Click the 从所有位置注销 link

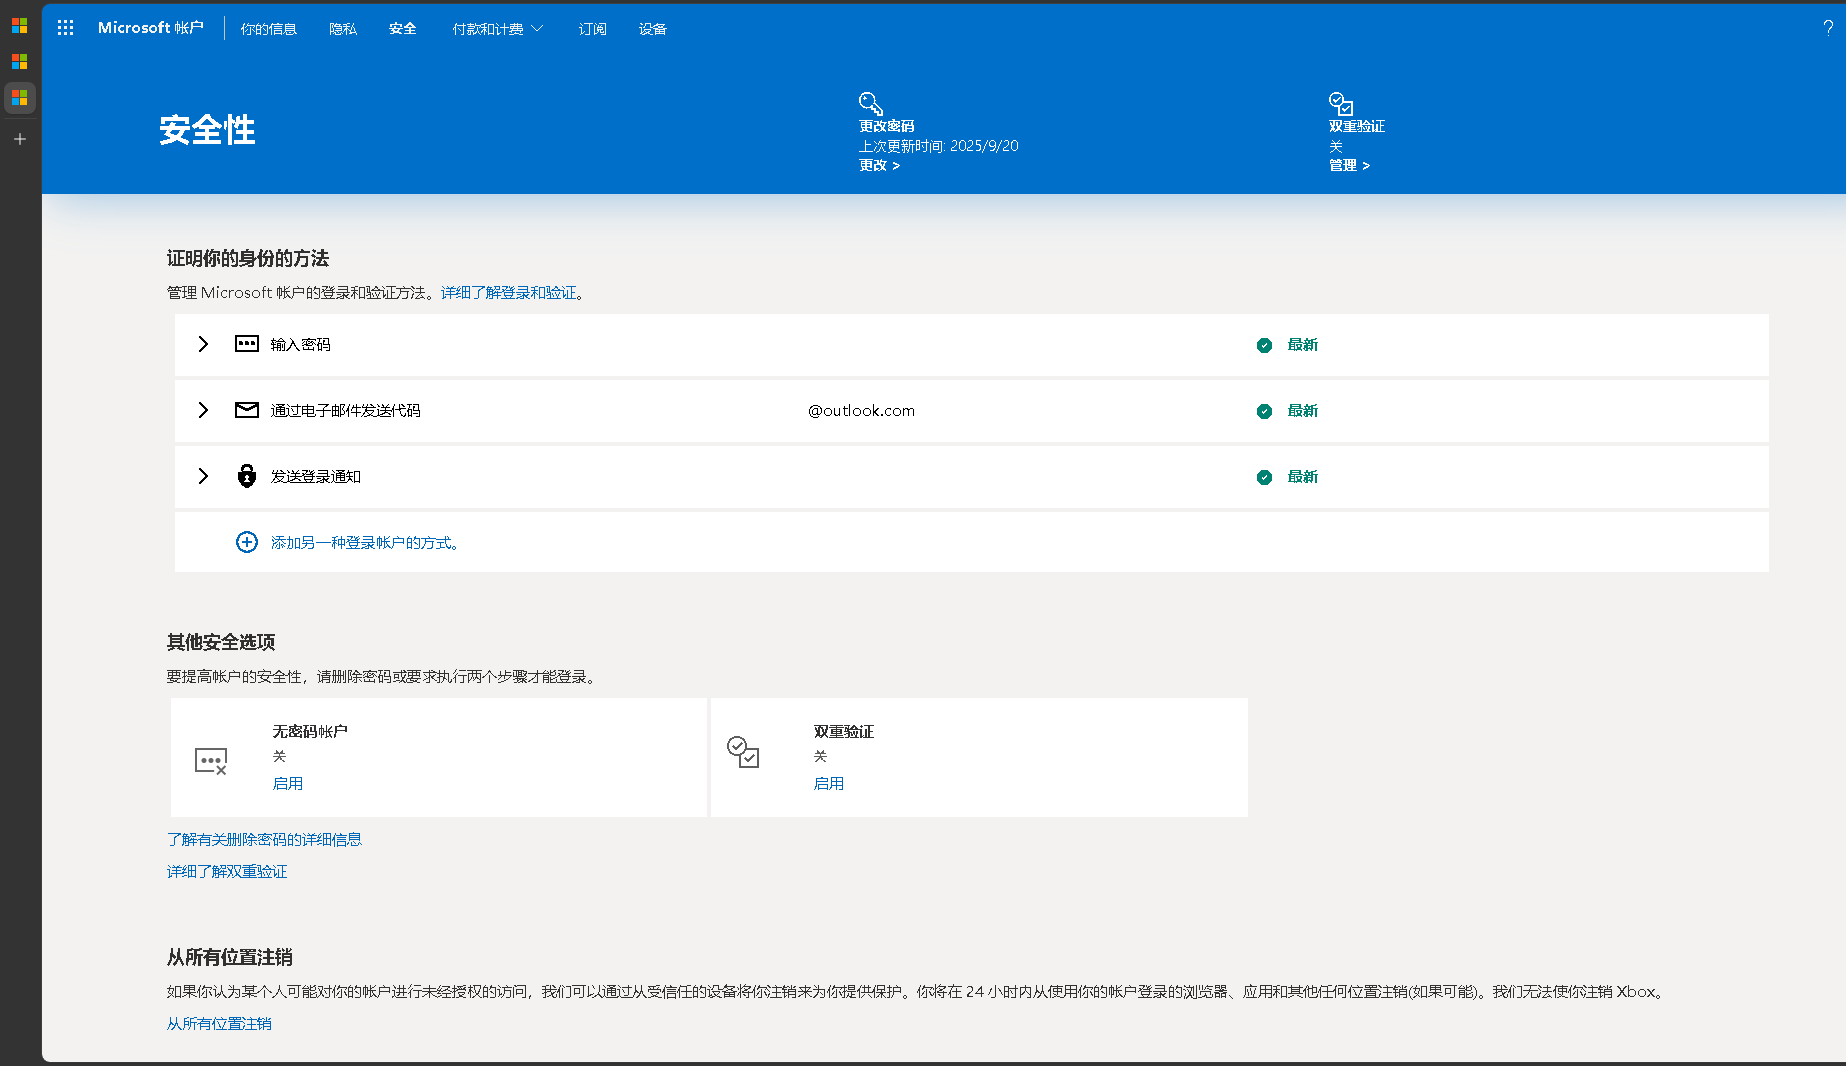pyautogui.click(x=219, y=1023)
